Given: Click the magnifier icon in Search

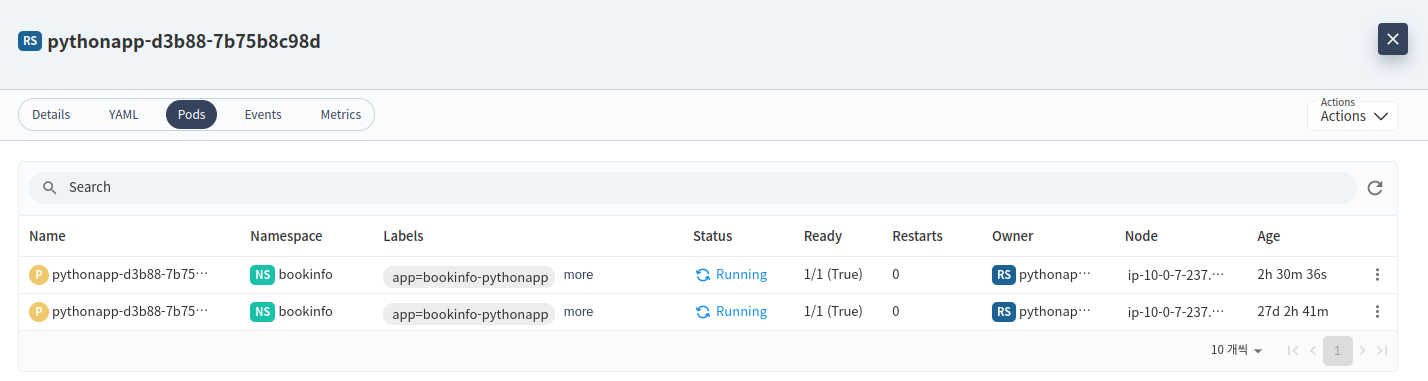Looking at the screenshot, I should pos(49,187).
